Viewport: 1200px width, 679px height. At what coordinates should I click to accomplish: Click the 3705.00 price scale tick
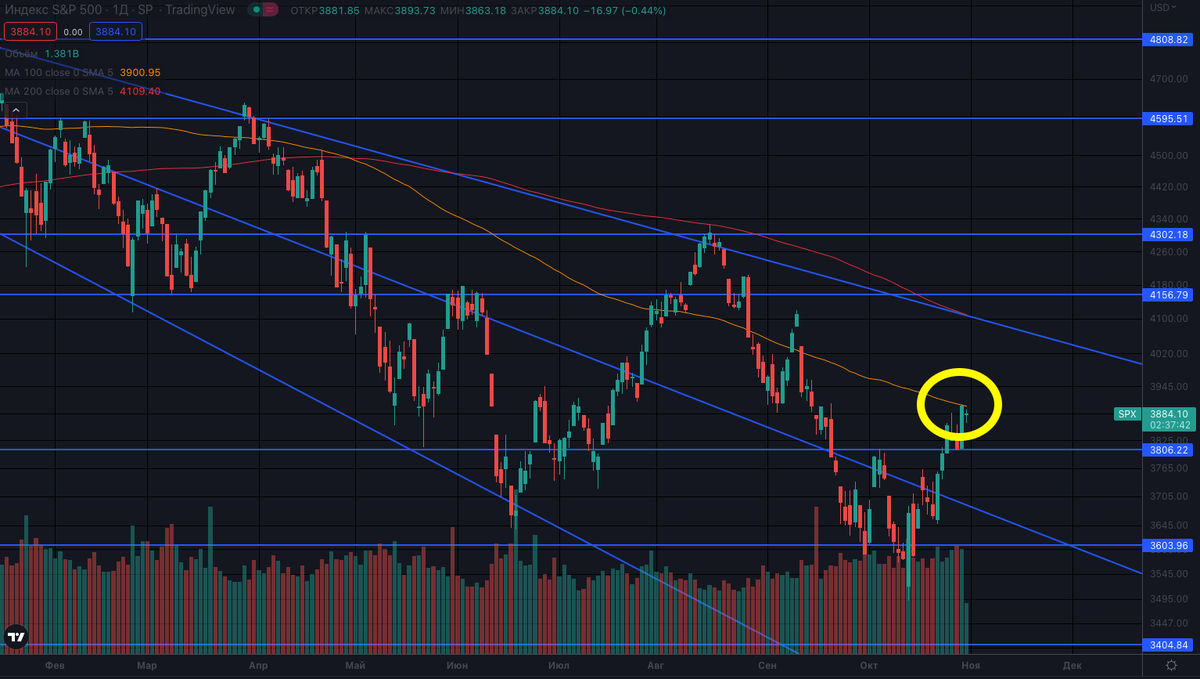point(1169,496)
